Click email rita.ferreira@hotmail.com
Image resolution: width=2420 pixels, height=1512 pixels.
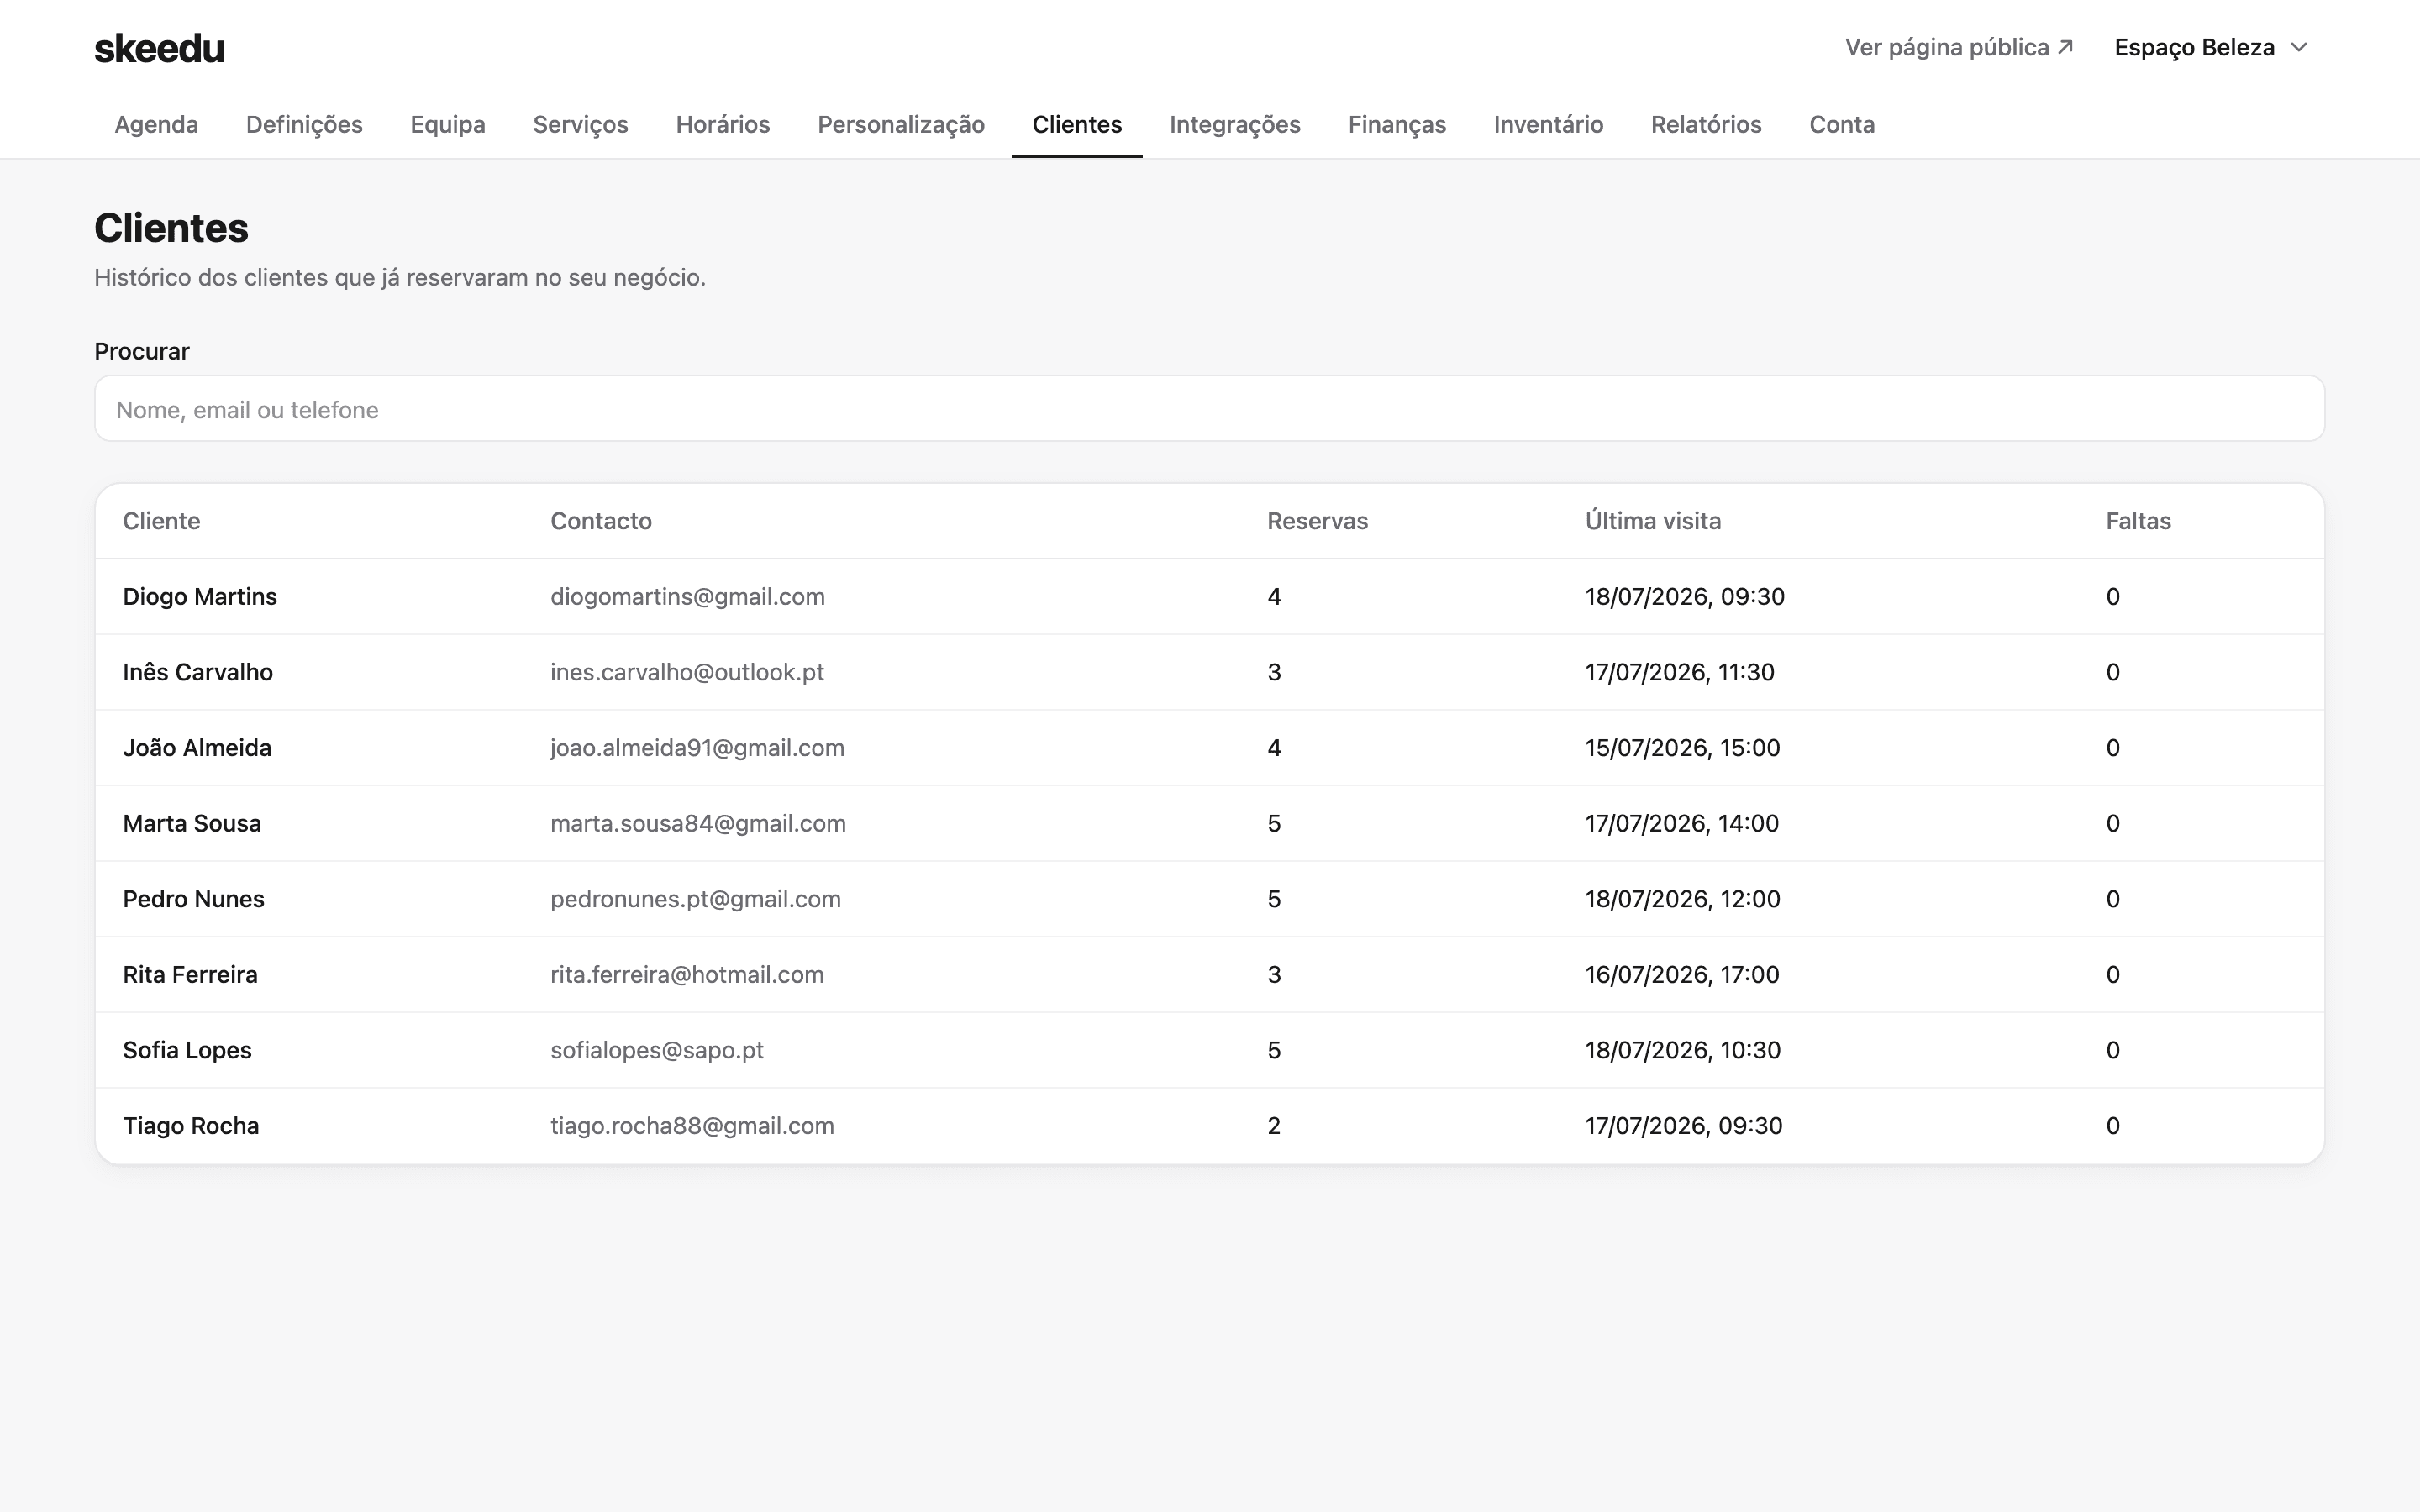687,975
